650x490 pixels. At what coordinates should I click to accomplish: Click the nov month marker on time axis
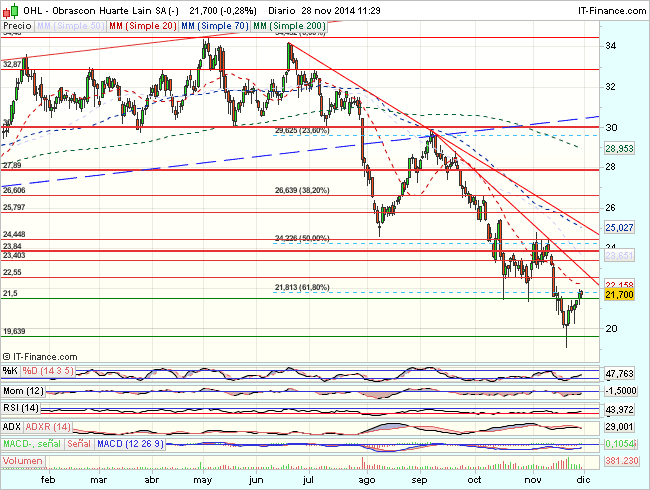(x=533, y=480)
